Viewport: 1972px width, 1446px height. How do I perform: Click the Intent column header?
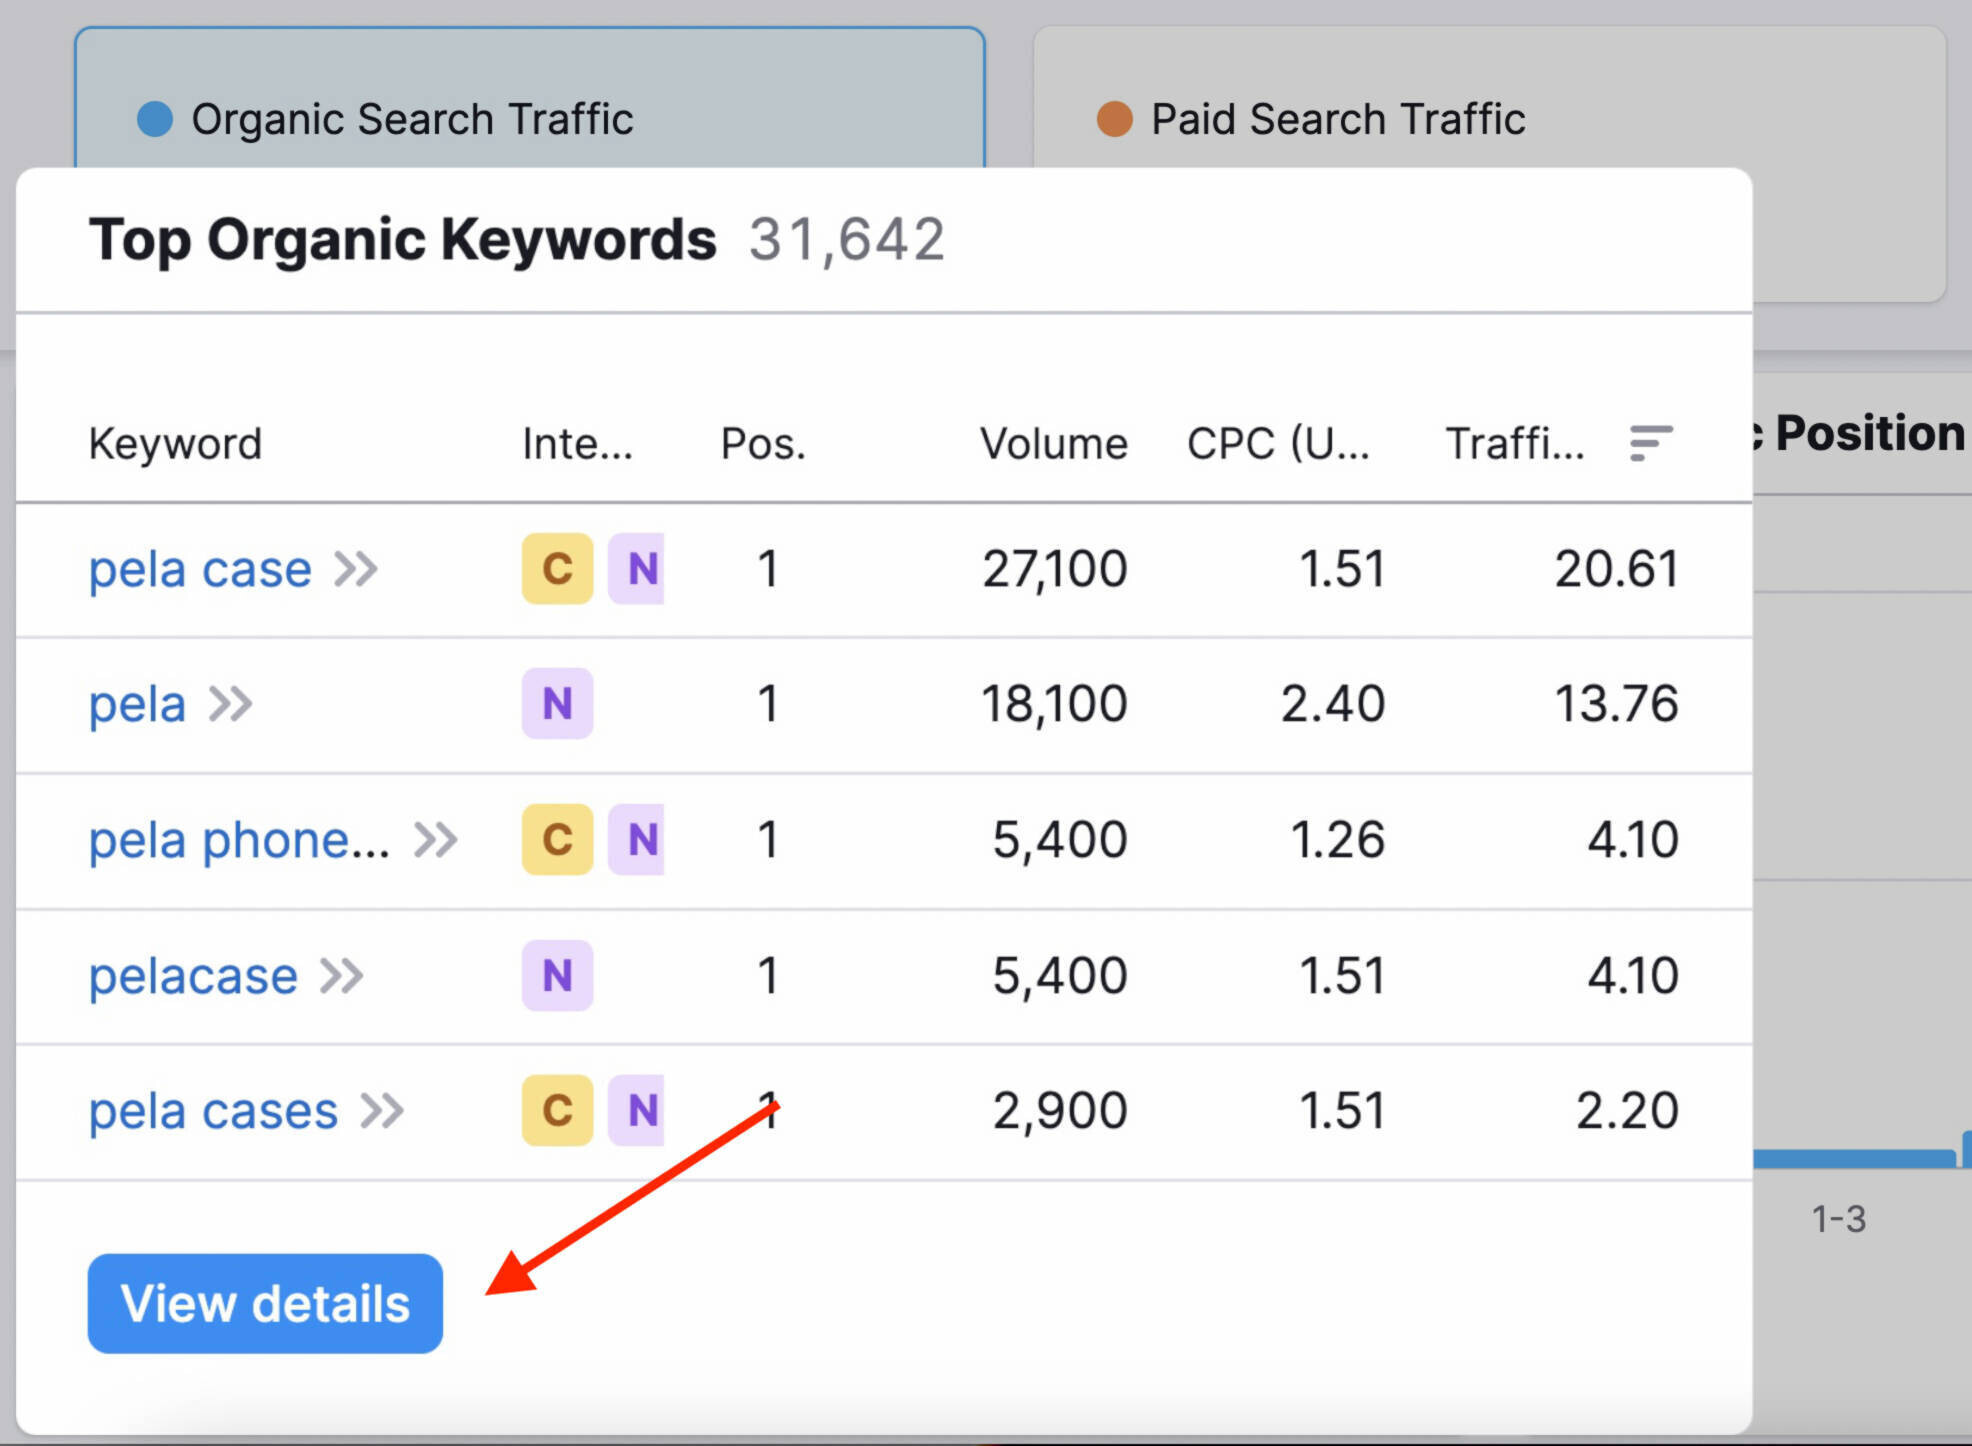click(578, 444)
